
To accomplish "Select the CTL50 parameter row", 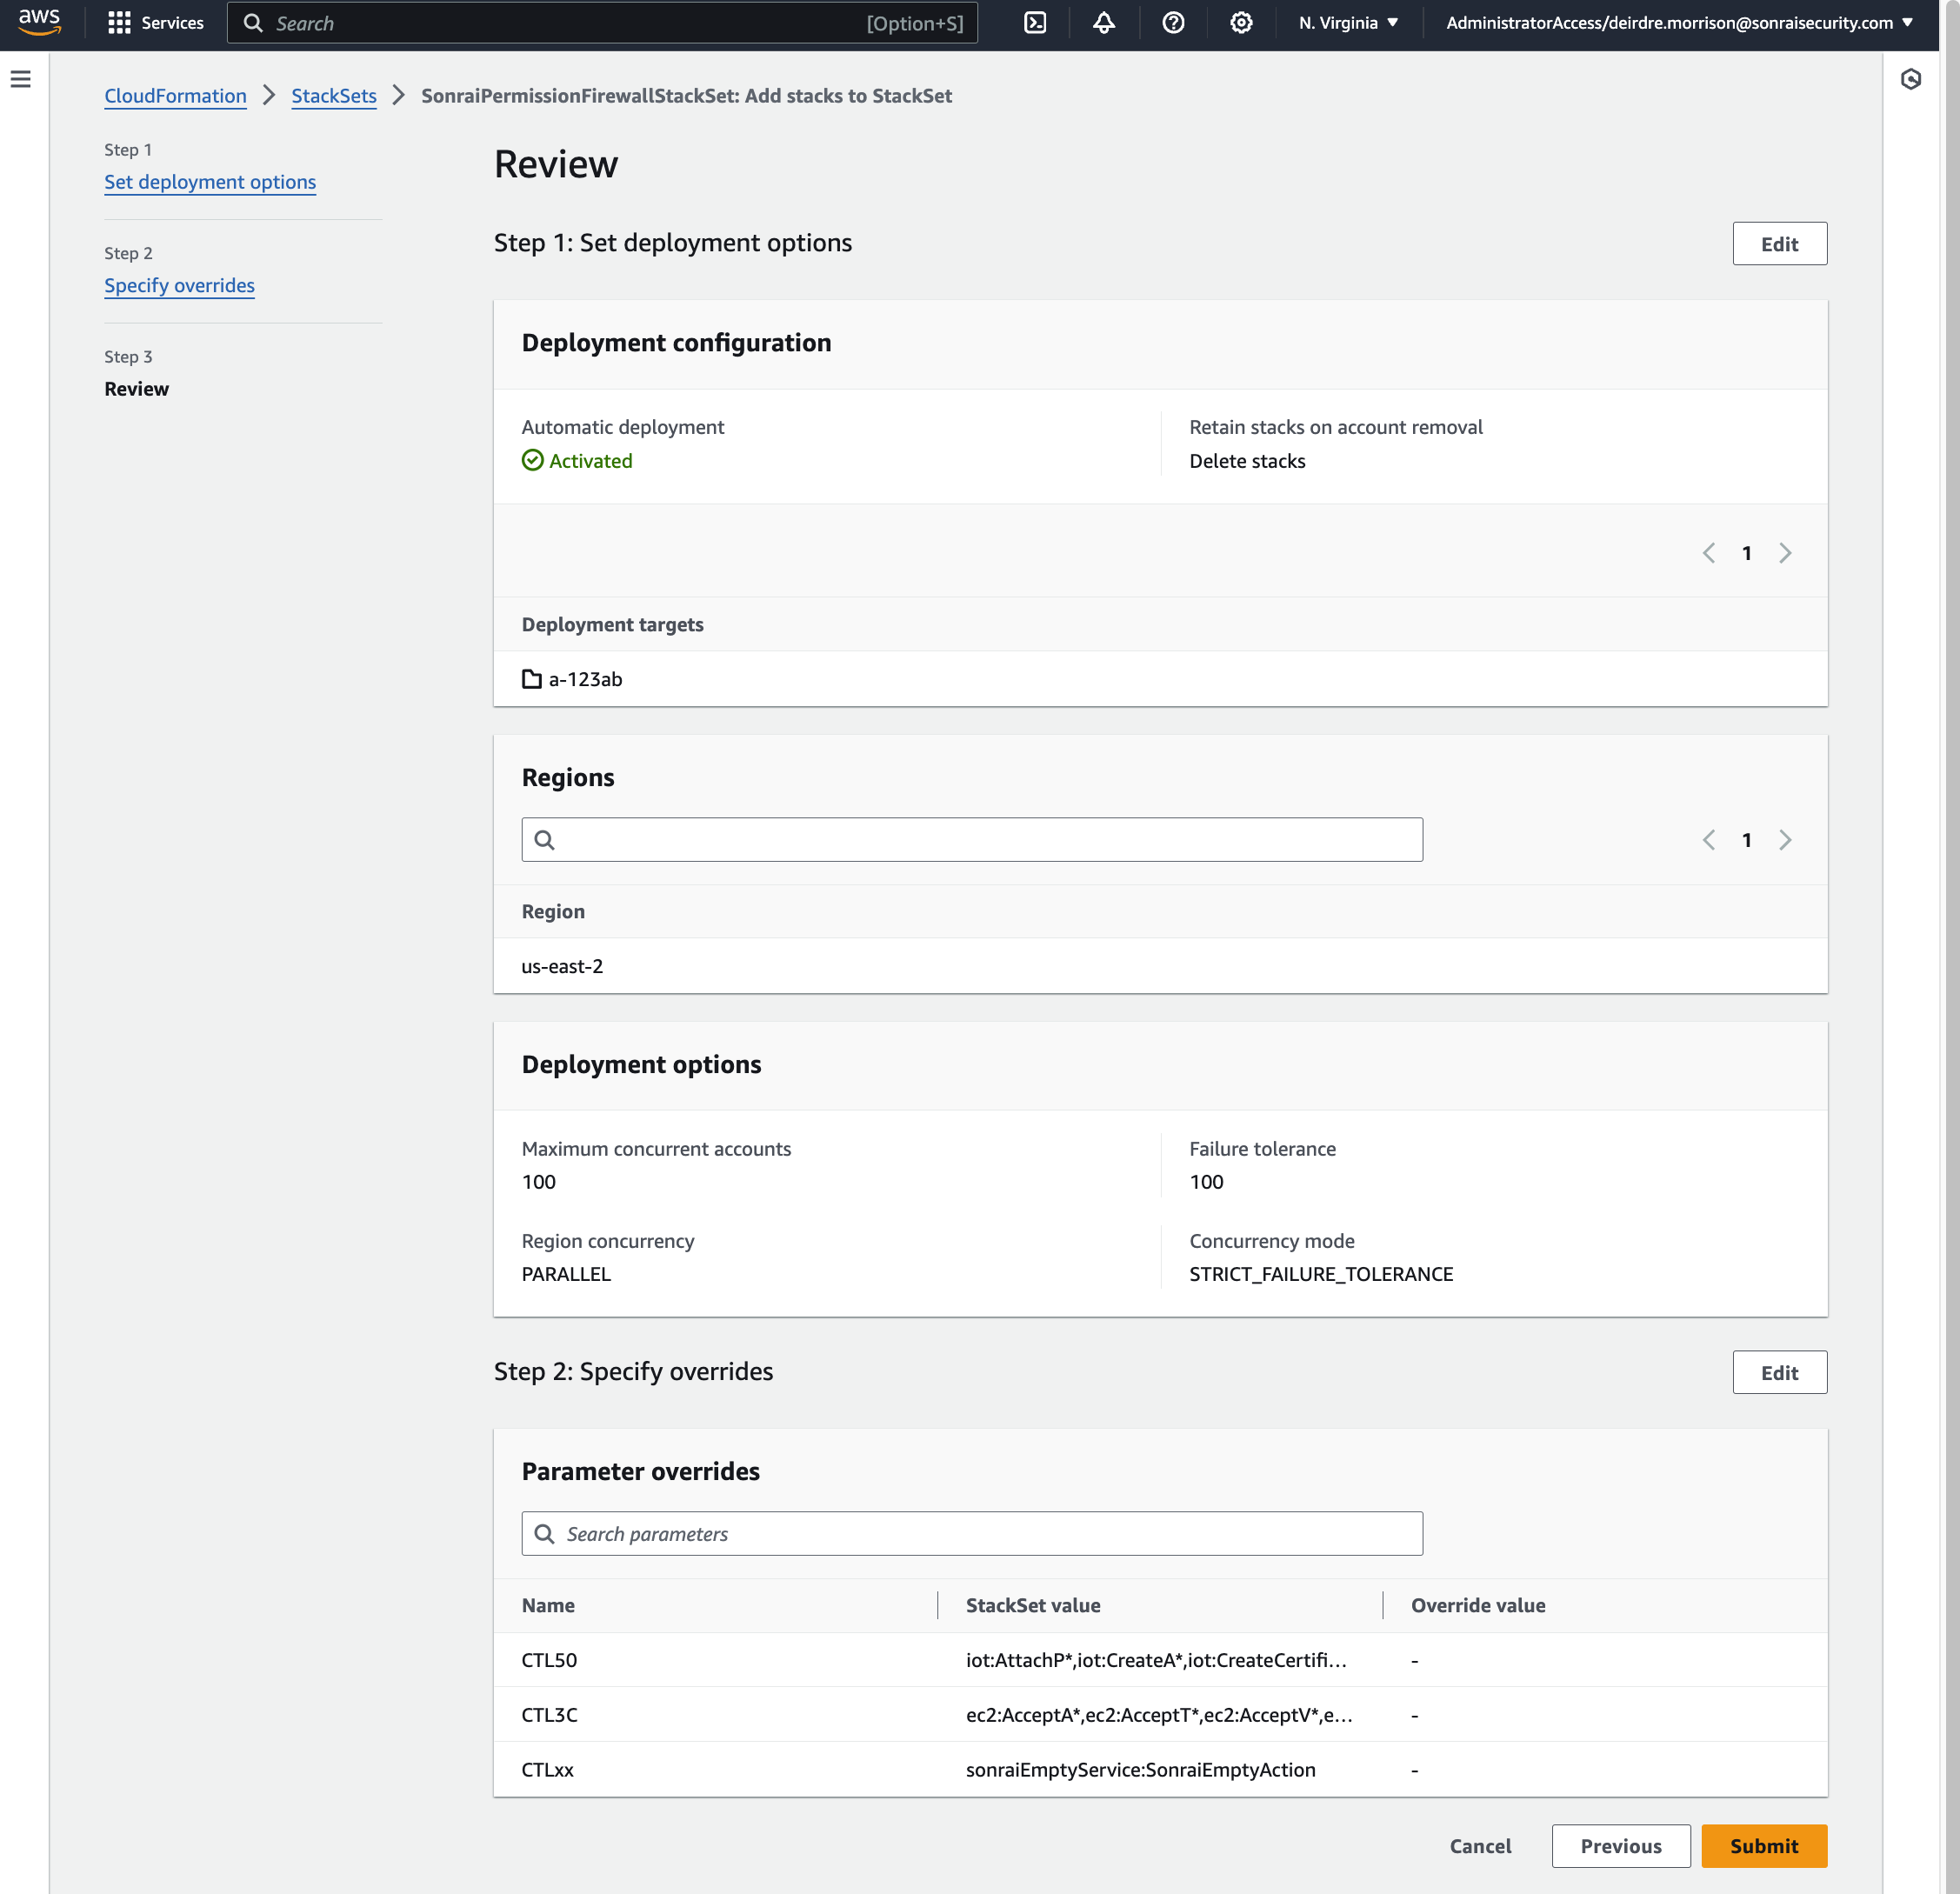I will 1160,1660.
